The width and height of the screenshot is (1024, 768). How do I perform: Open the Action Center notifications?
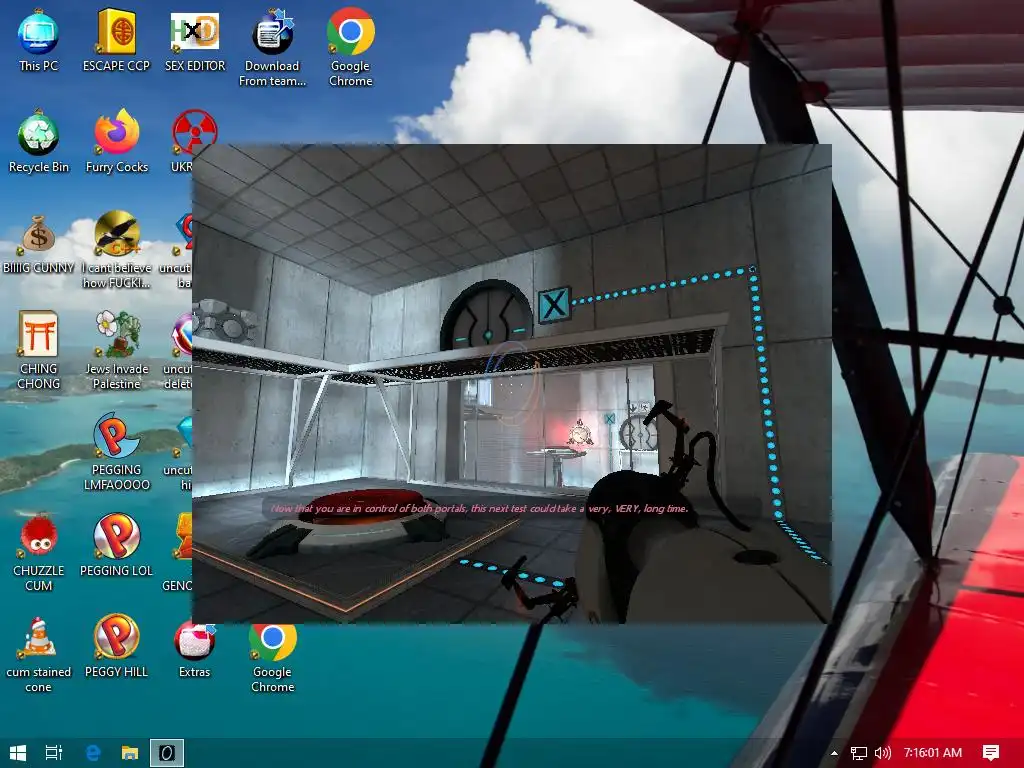click(991, 753)
